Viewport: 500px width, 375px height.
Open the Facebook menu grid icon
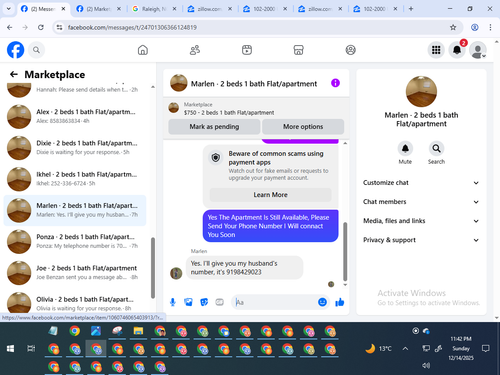click(436, 50)
